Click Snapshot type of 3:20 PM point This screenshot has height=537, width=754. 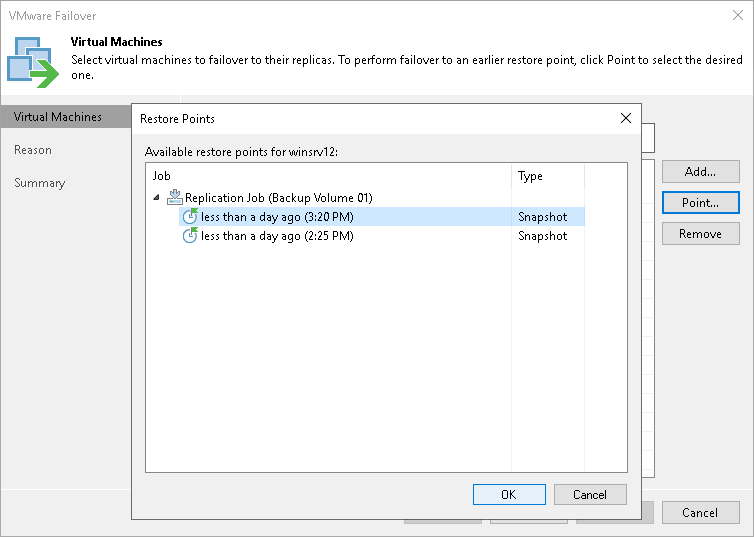click(x=542, y=217)
